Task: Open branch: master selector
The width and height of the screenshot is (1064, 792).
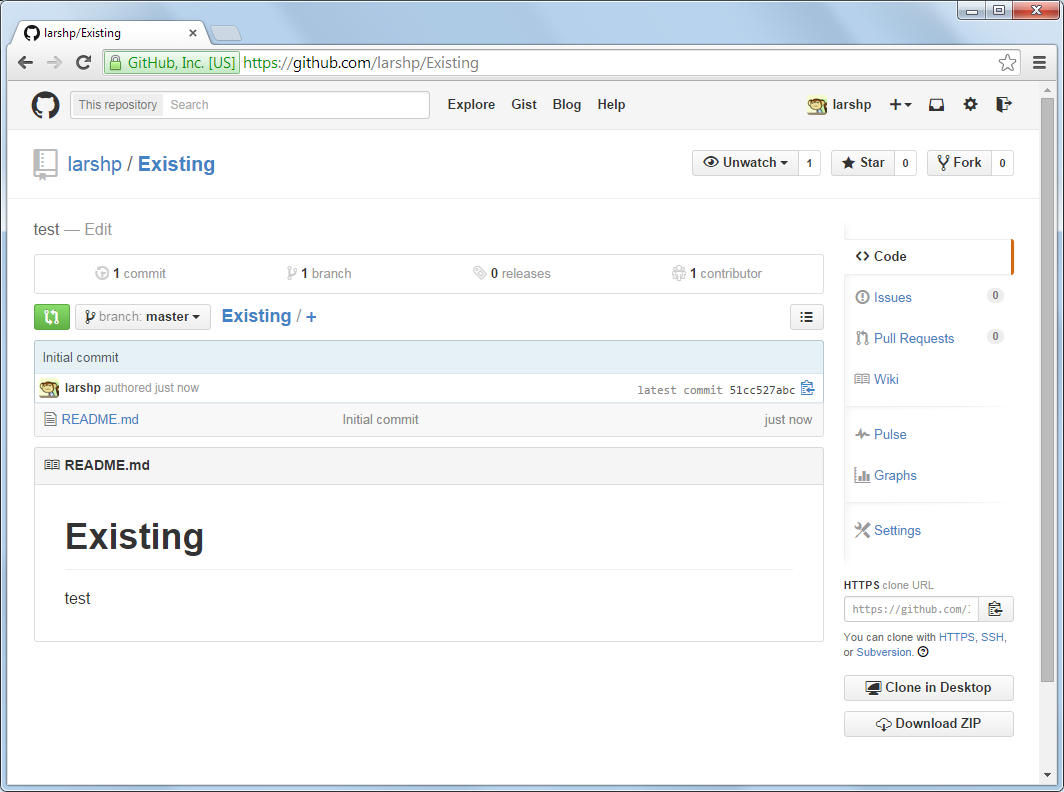Action: coord(142,317)
